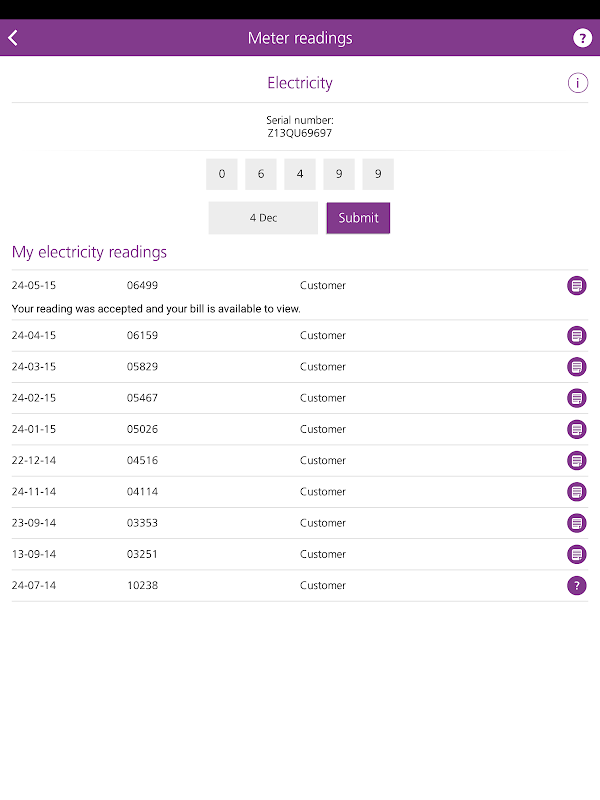Open help from the header question mark

(583, 38)
